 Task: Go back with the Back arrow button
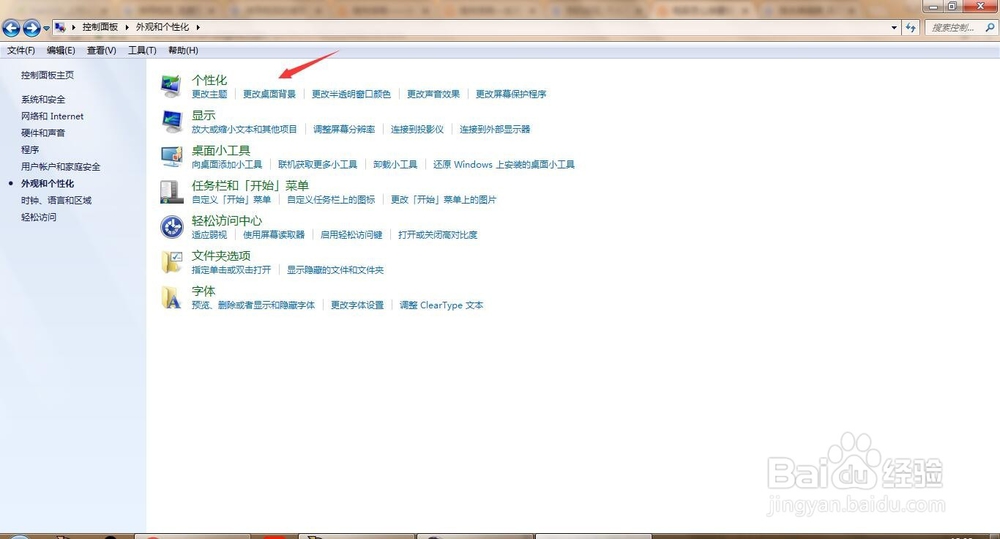[x=11, y=27]
